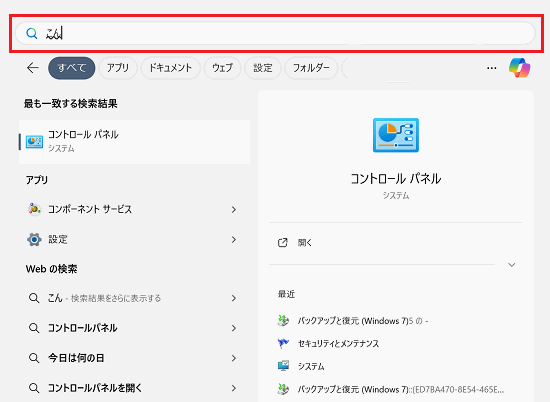Click the large Control Panel icon in preview pane
The width and height of the screenshot is (550, 402).
[x=396, y=135]
